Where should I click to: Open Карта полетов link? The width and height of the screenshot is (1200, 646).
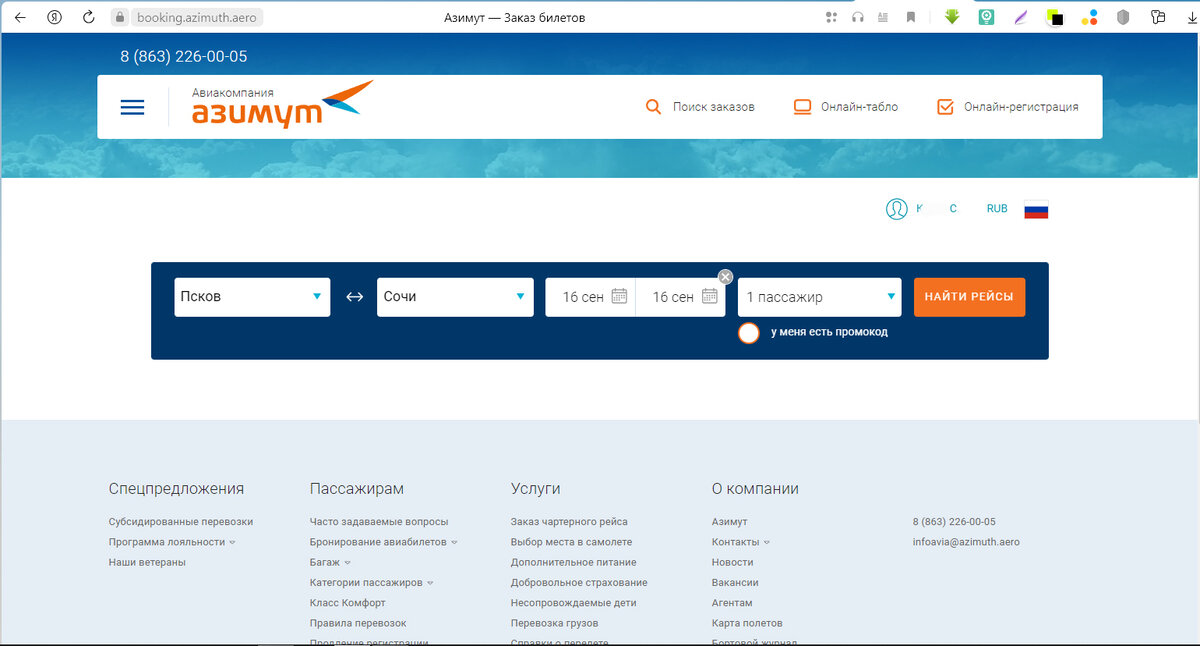(747, 623)
